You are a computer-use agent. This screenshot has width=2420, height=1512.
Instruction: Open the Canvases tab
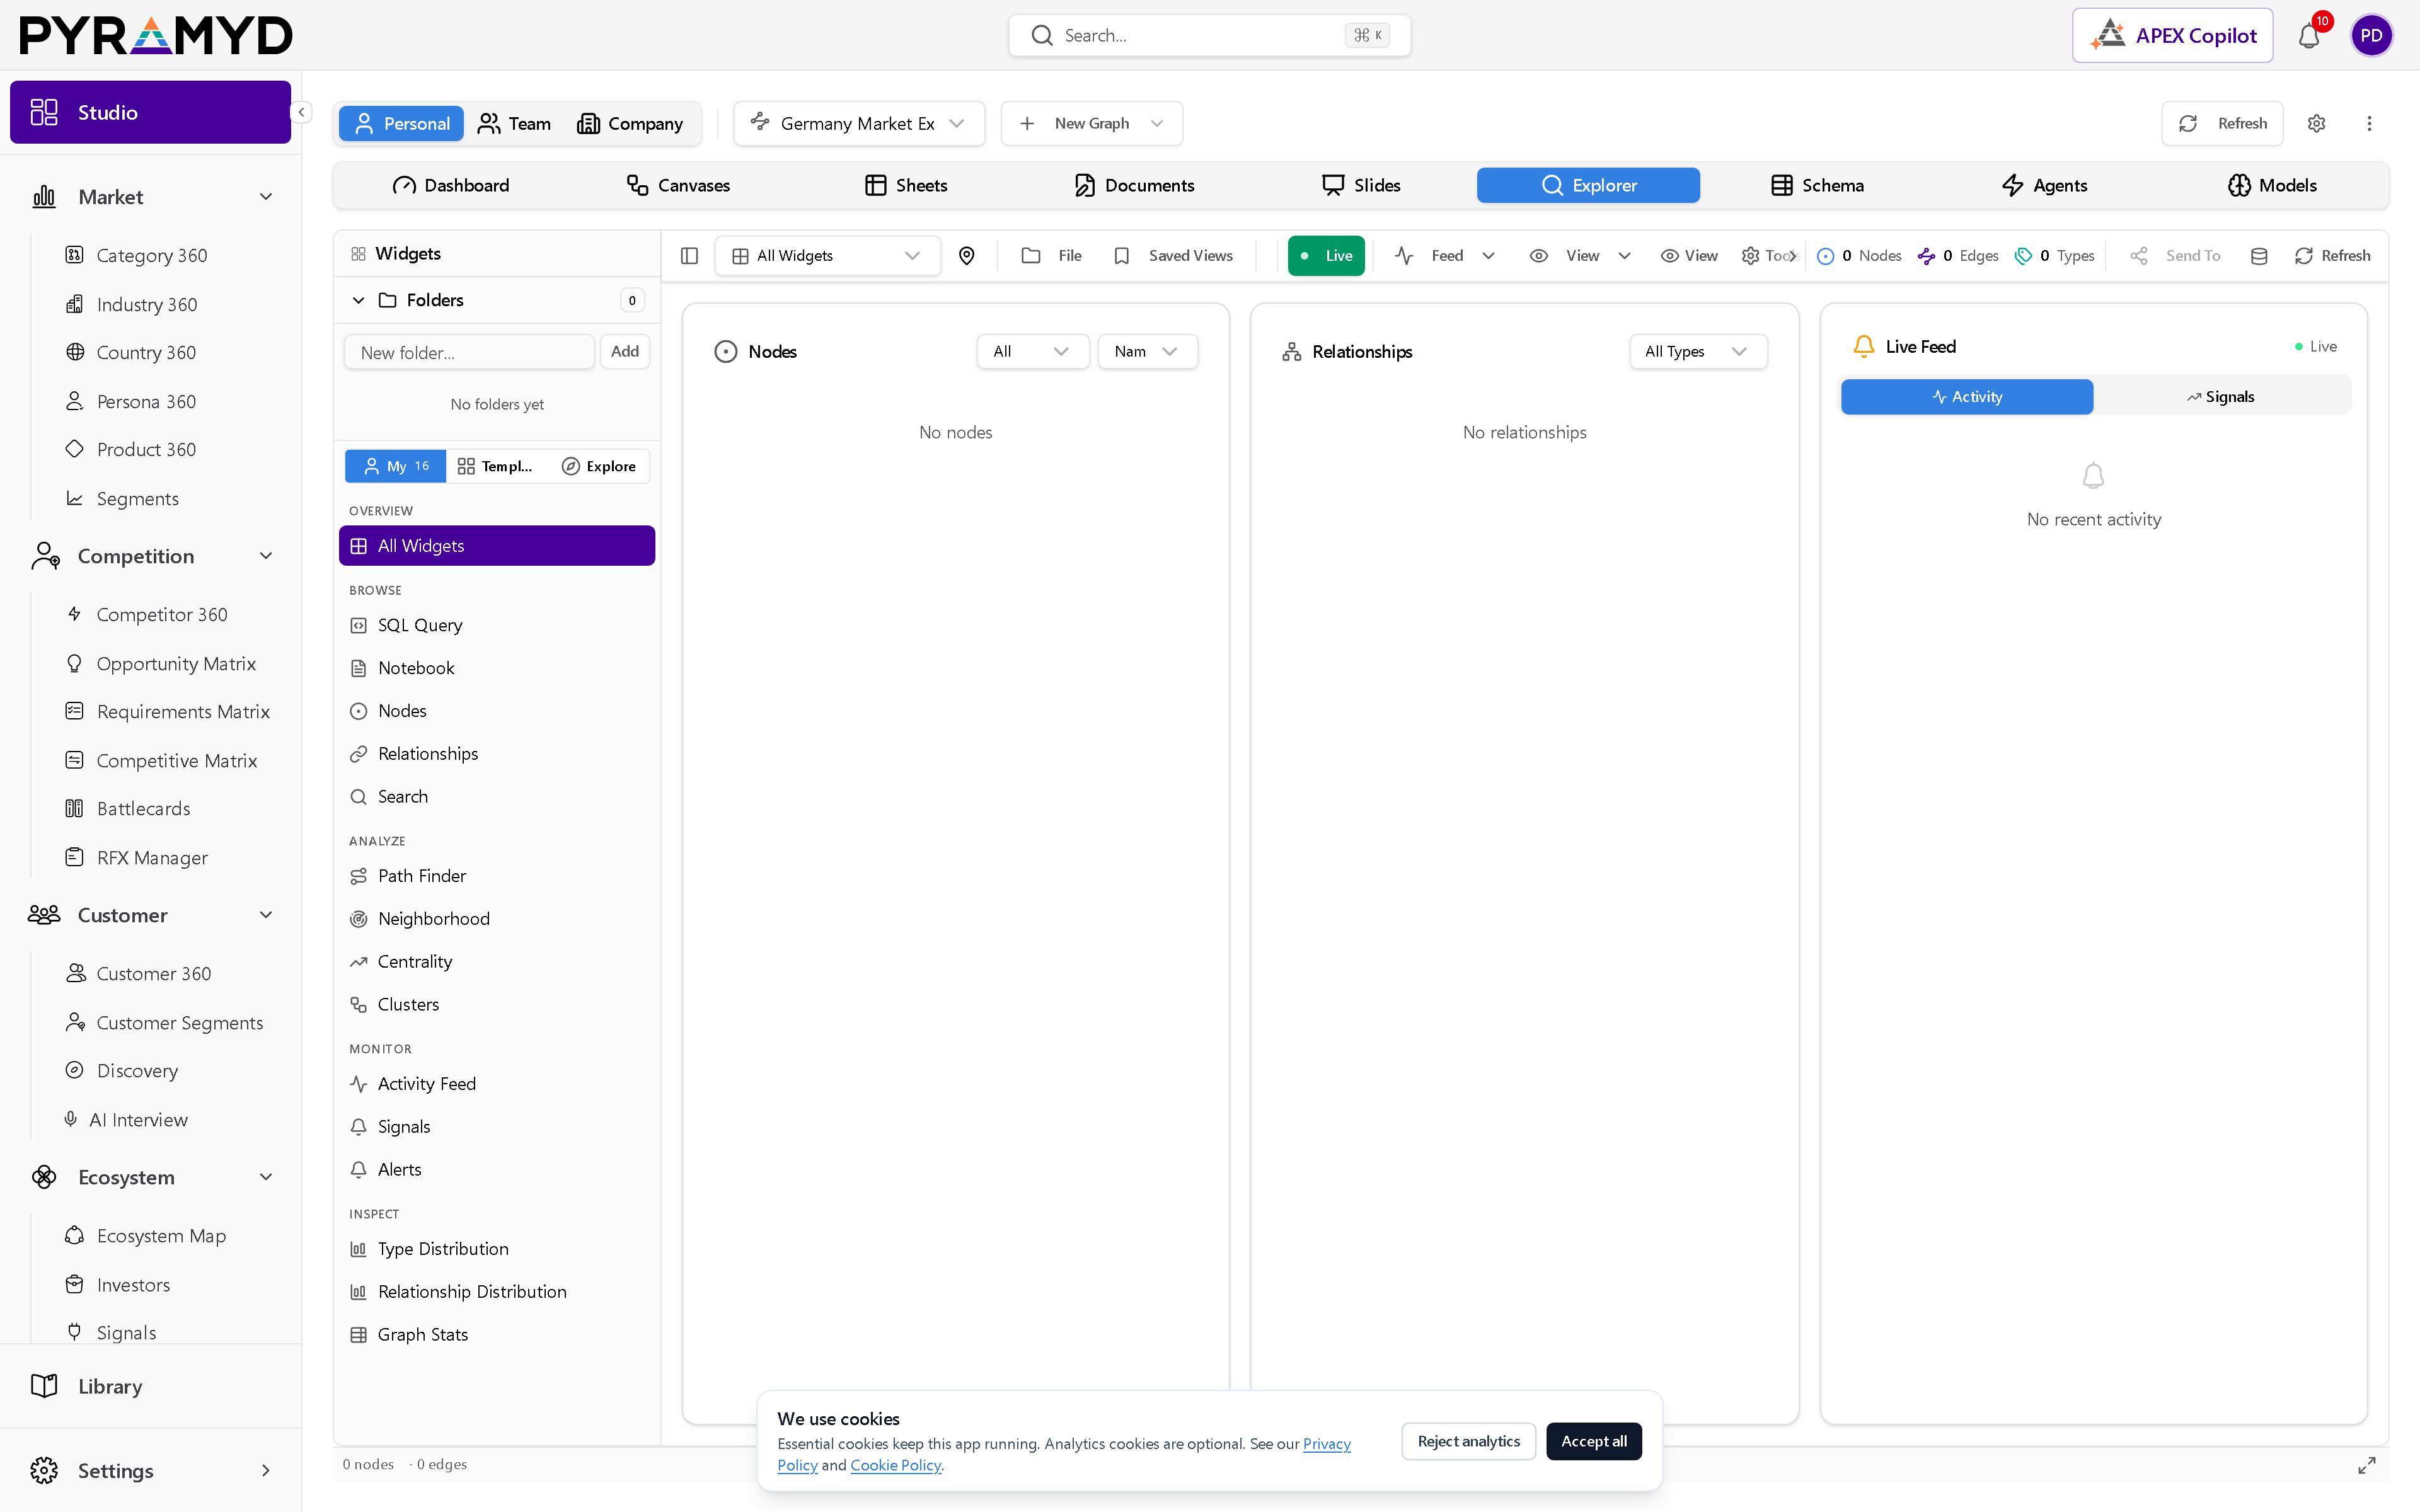(x=679, y=185)
